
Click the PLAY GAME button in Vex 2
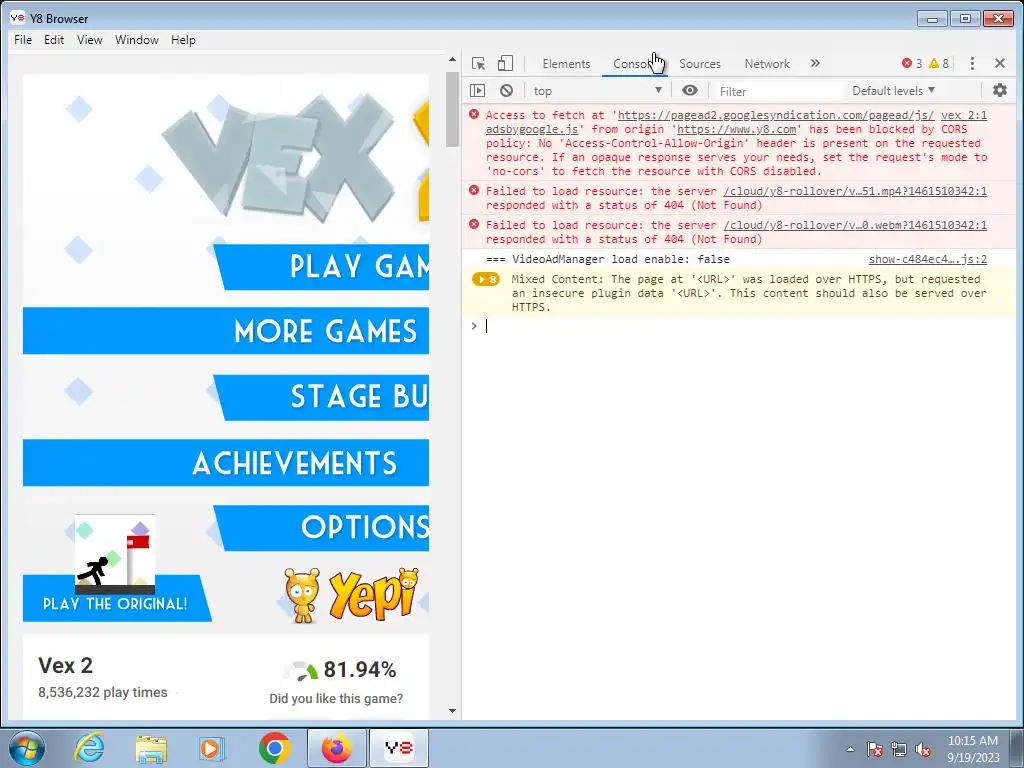(322, 267)
